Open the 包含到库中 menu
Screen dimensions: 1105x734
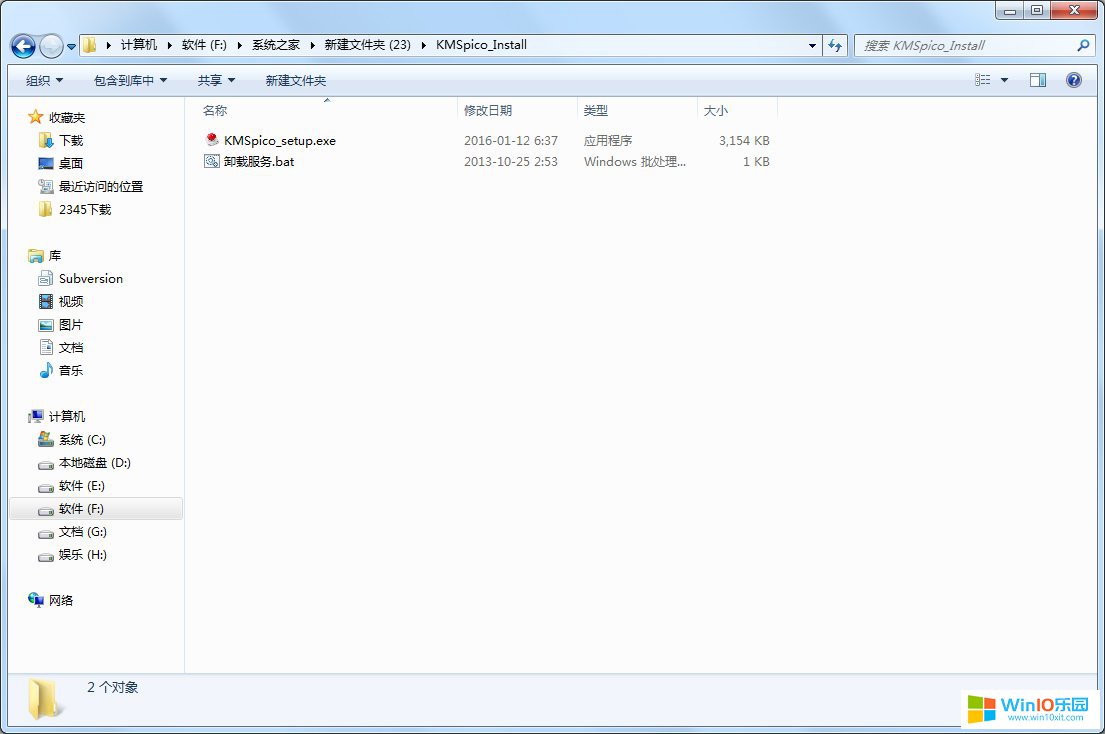[x=130, y=80]
